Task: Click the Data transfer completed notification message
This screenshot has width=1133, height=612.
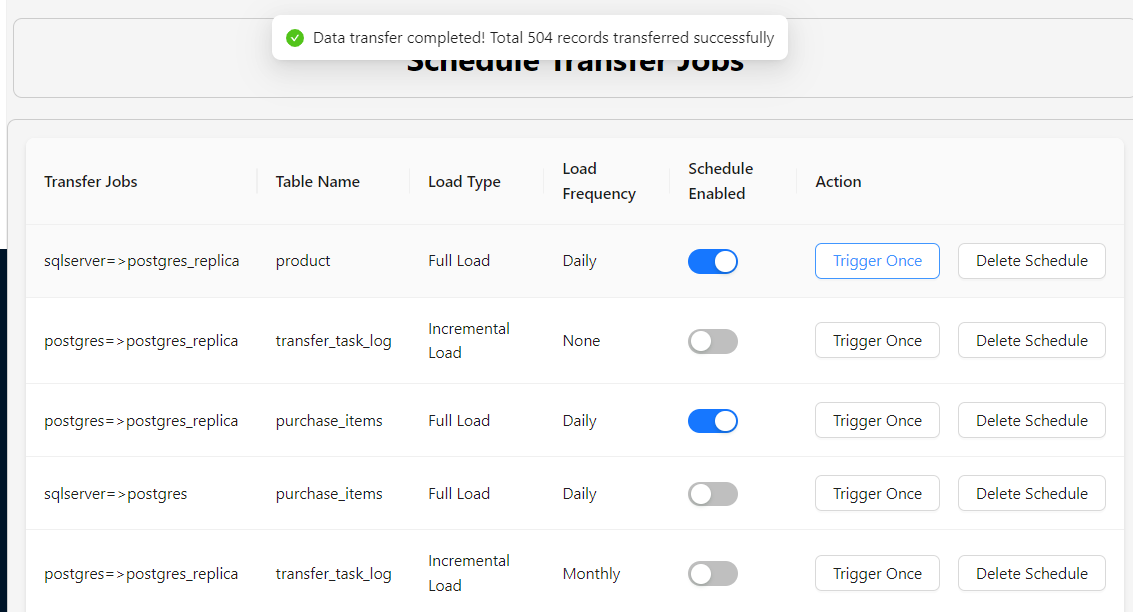Action: (543, 38)
